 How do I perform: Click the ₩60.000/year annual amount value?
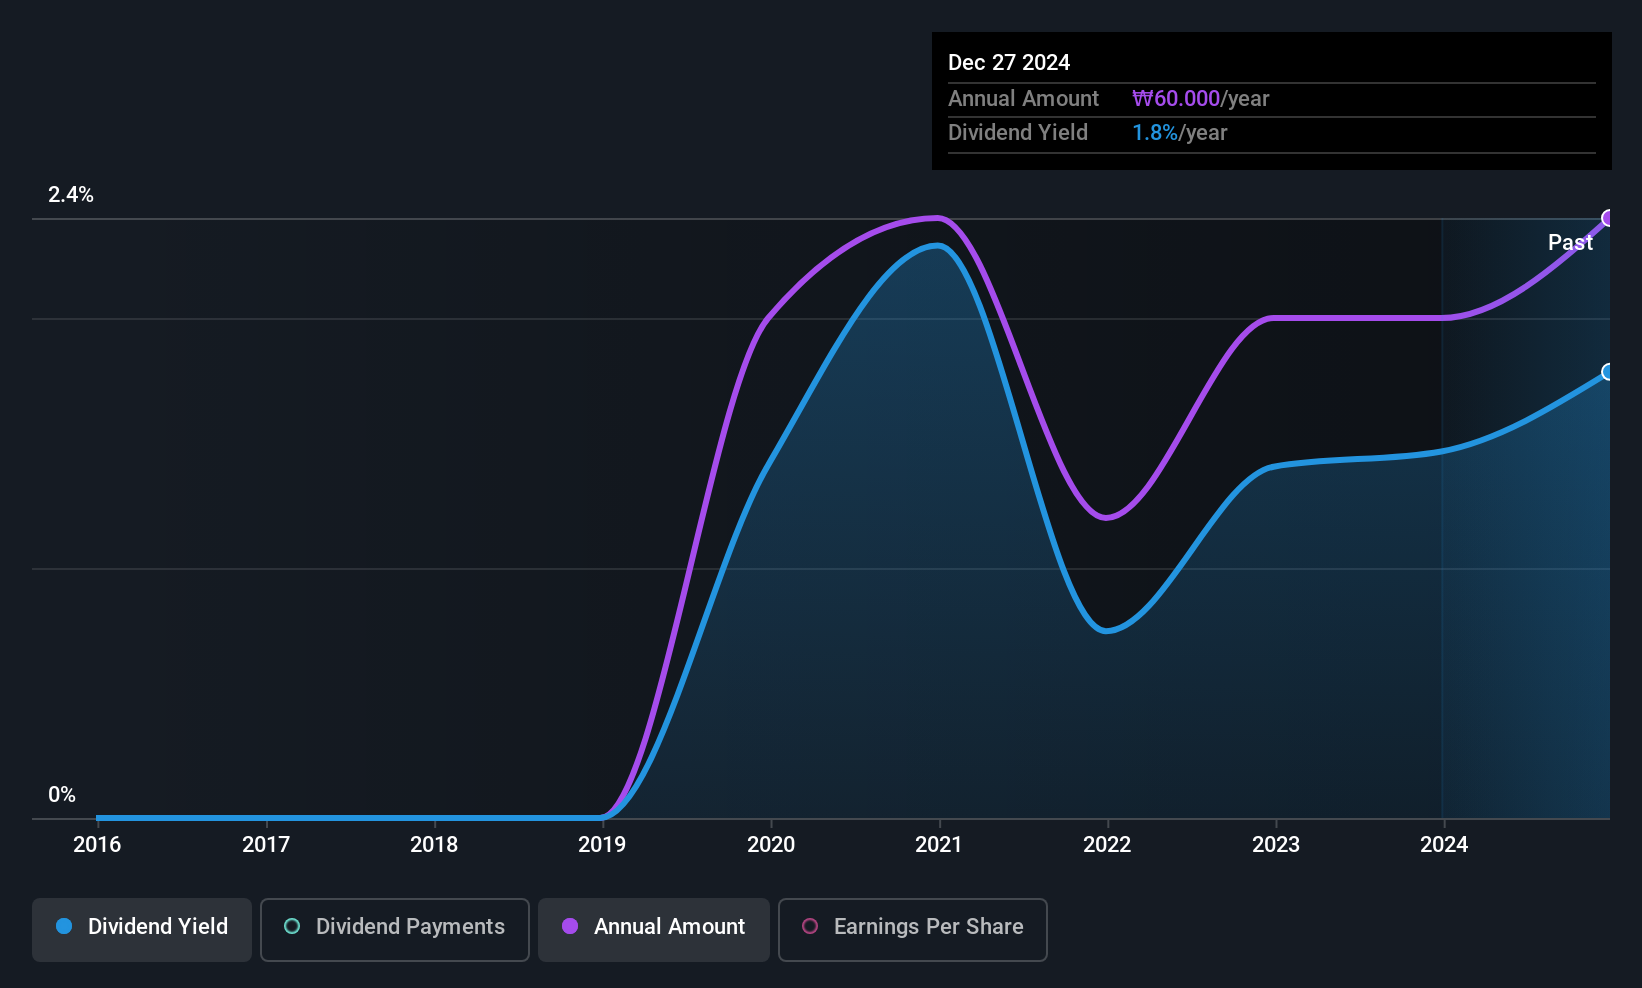coord(1200,99)
